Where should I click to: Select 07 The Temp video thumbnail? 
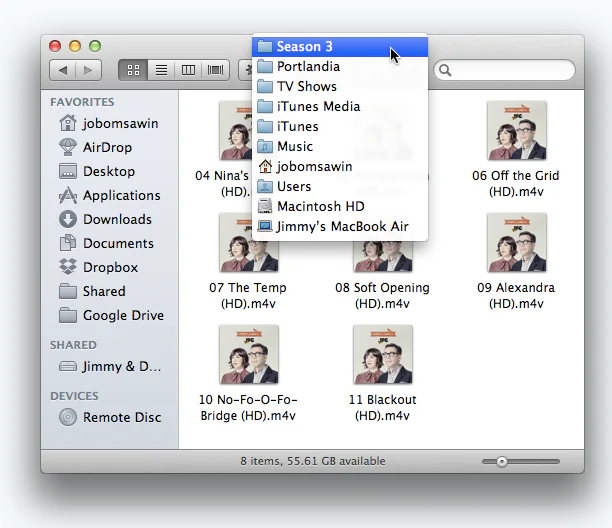pyautogui.click(x=249, y=242)
